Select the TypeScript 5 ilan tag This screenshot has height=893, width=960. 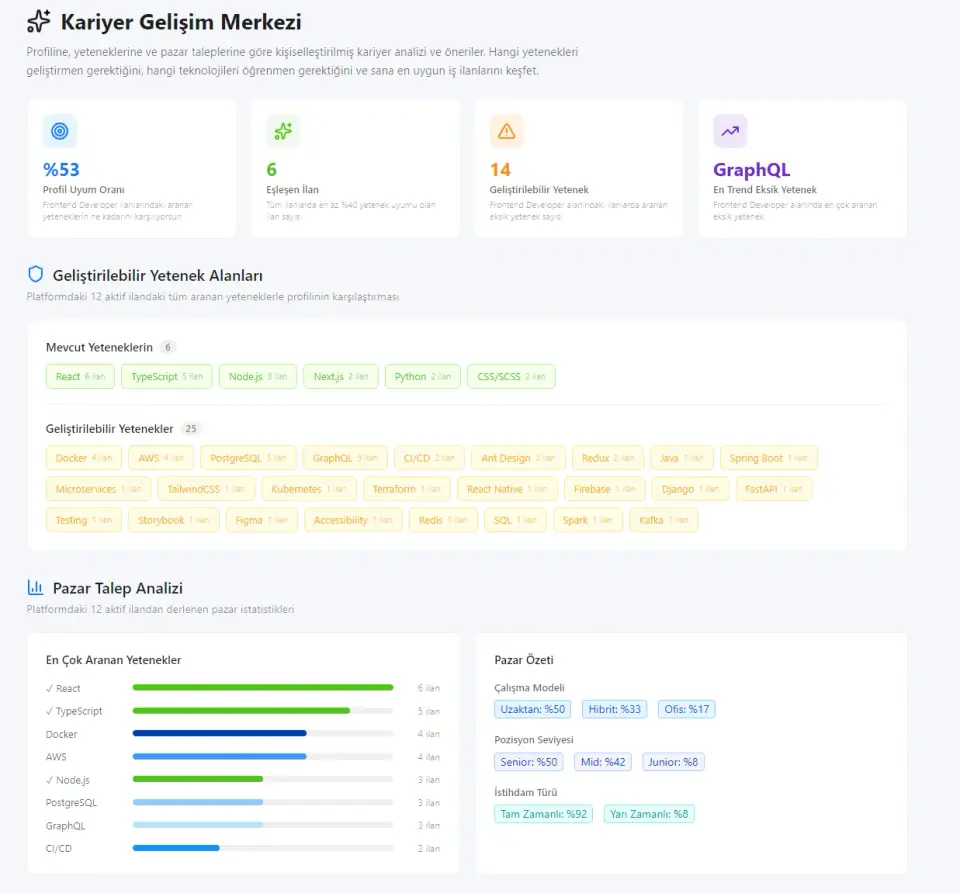(x=167, y=376)
